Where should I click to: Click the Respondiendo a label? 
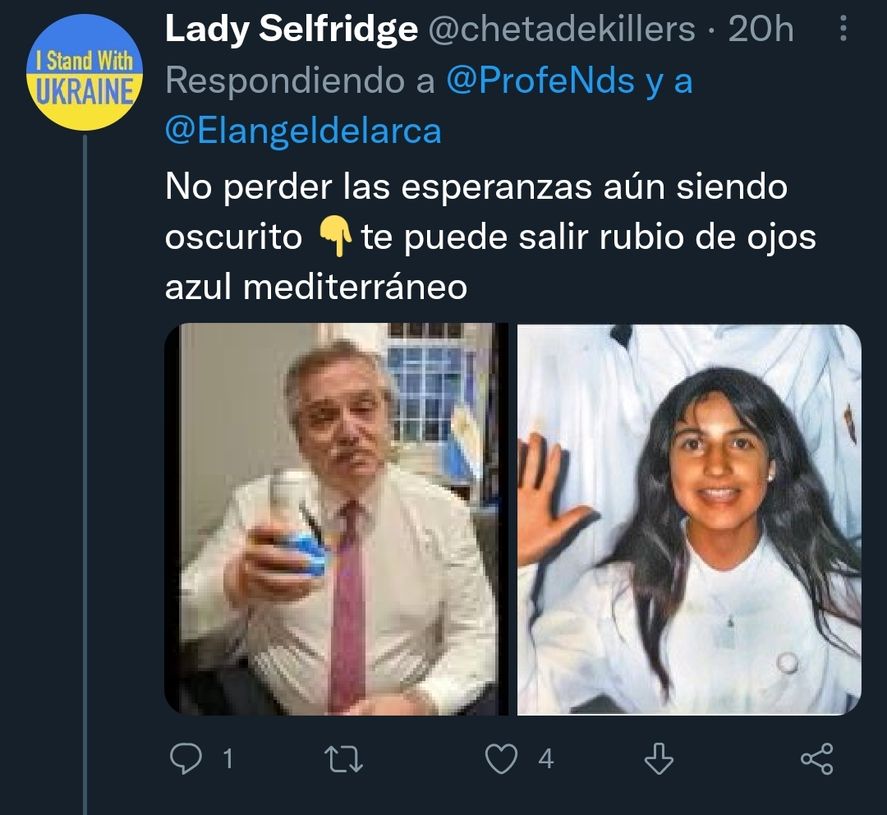pos(300,81)
